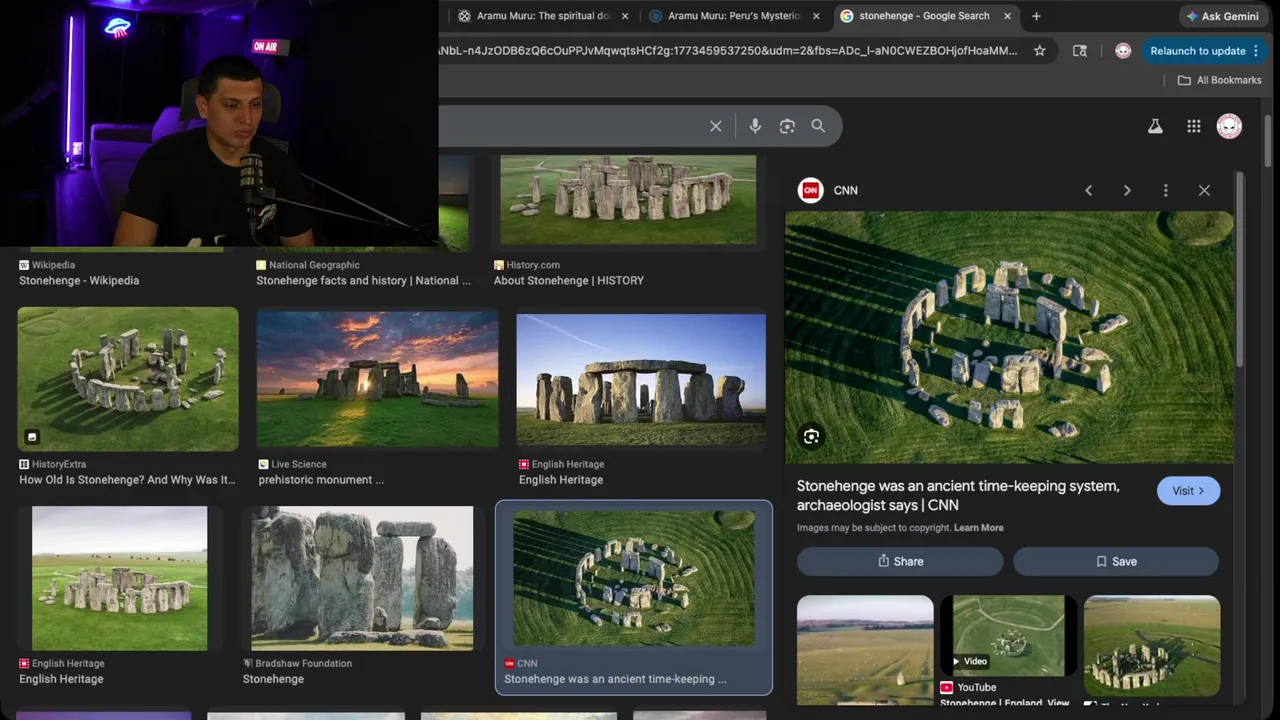Viewport: 1280px width, 720px height.
Task: Open the YouTube video related thumbnail
Action: 1009,636
